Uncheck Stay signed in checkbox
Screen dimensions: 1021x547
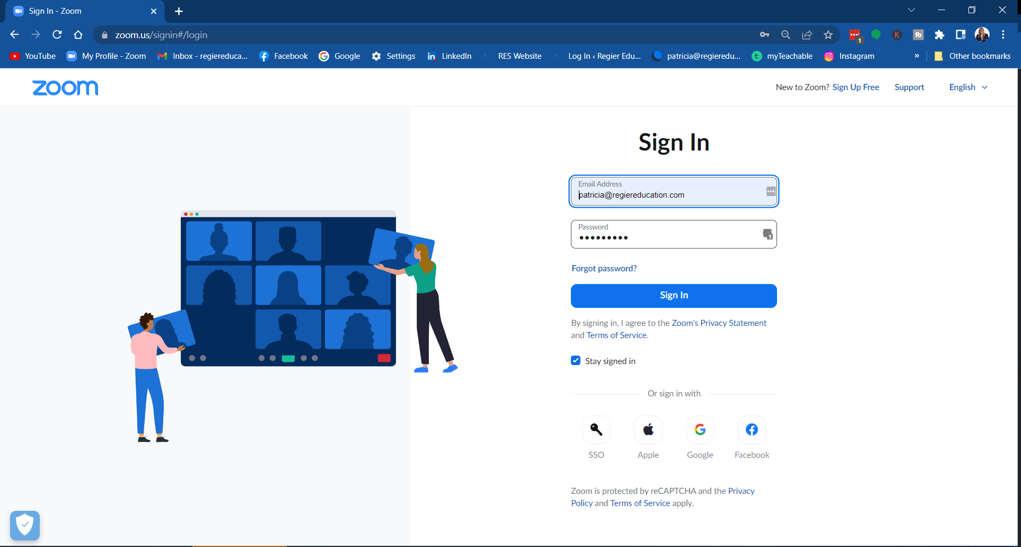(x=576, y=360)
